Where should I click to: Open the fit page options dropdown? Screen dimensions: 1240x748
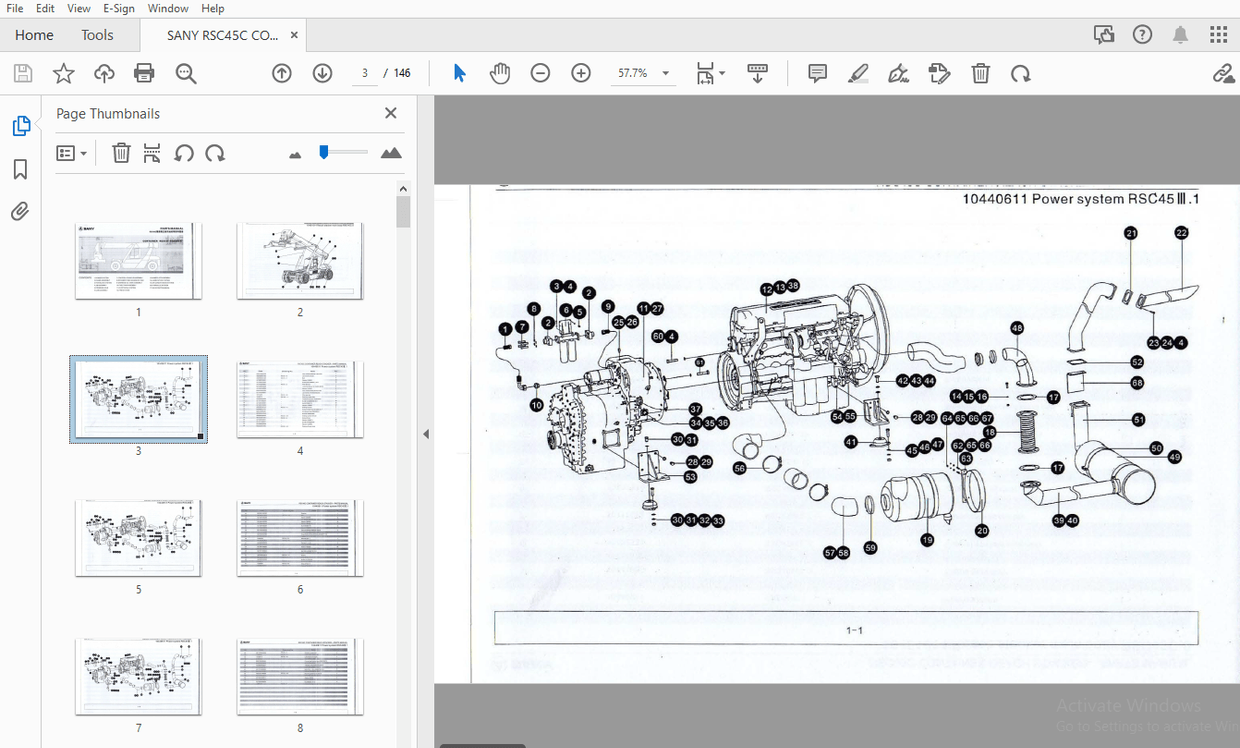coord(711,73)
